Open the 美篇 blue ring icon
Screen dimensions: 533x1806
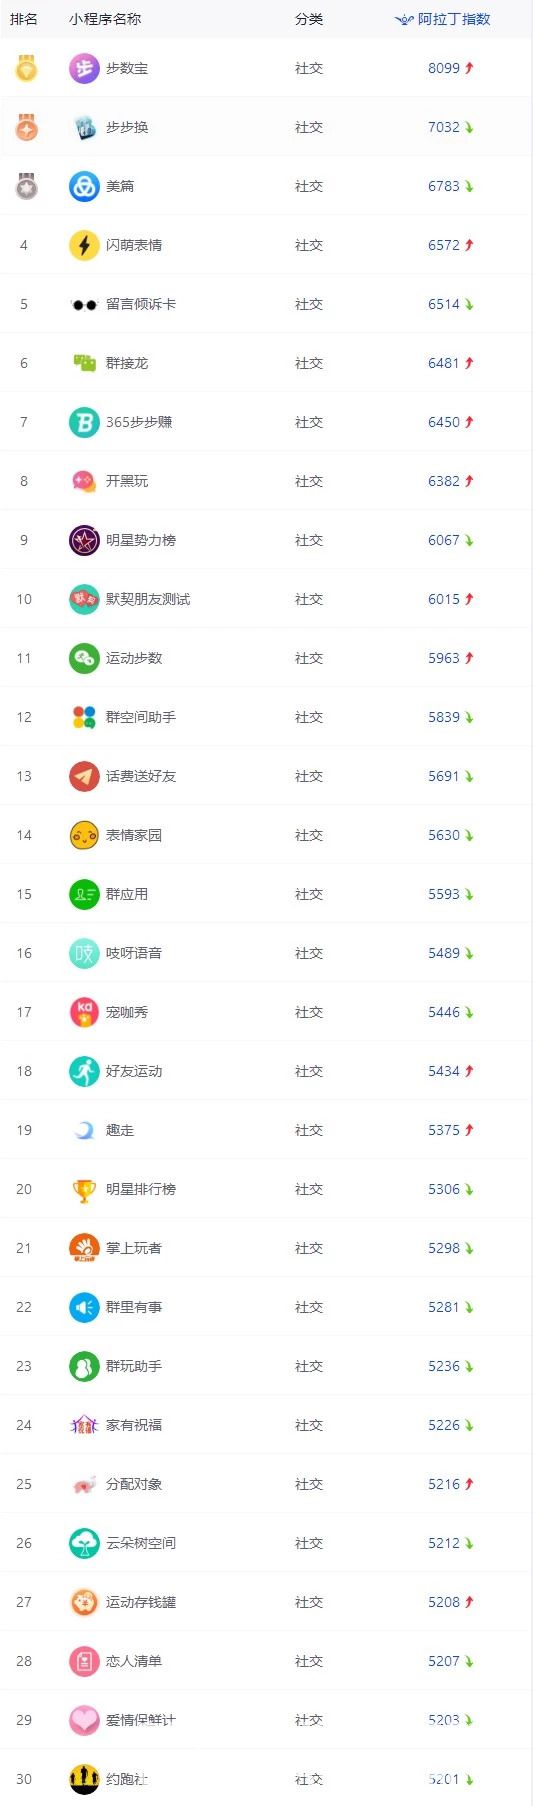point(84,186)
